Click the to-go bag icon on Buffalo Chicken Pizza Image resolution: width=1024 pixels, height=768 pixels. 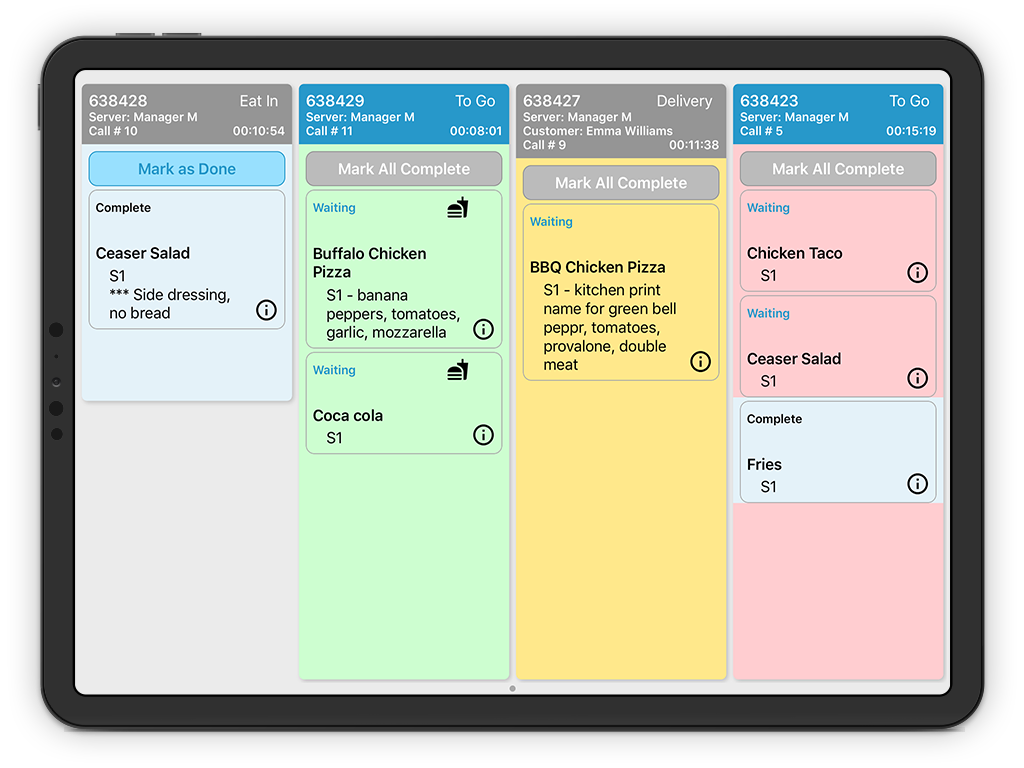point(457,207)
